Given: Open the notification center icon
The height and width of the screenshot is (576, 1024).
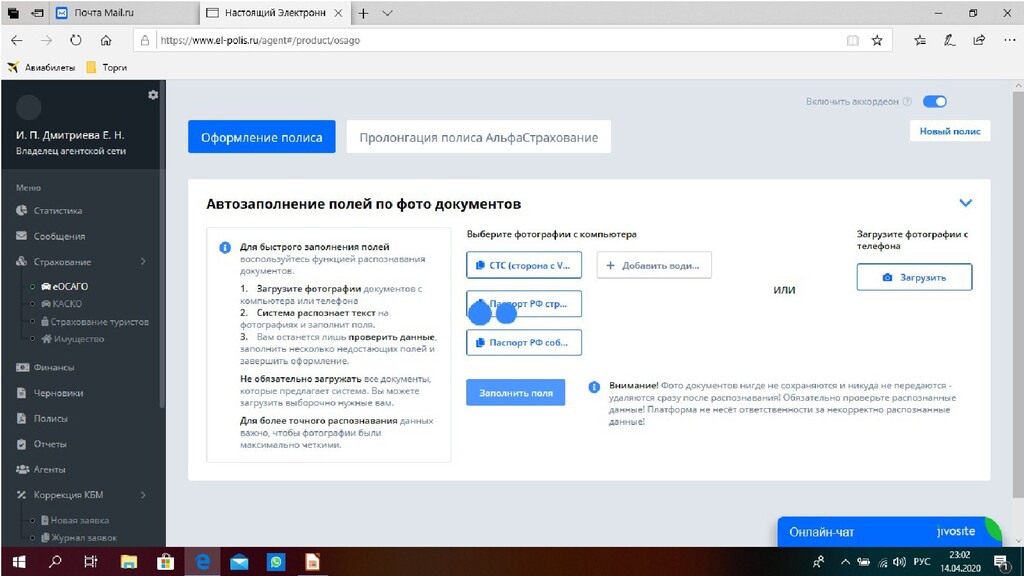Looking at the screenshot, I should pos(1000,562).
